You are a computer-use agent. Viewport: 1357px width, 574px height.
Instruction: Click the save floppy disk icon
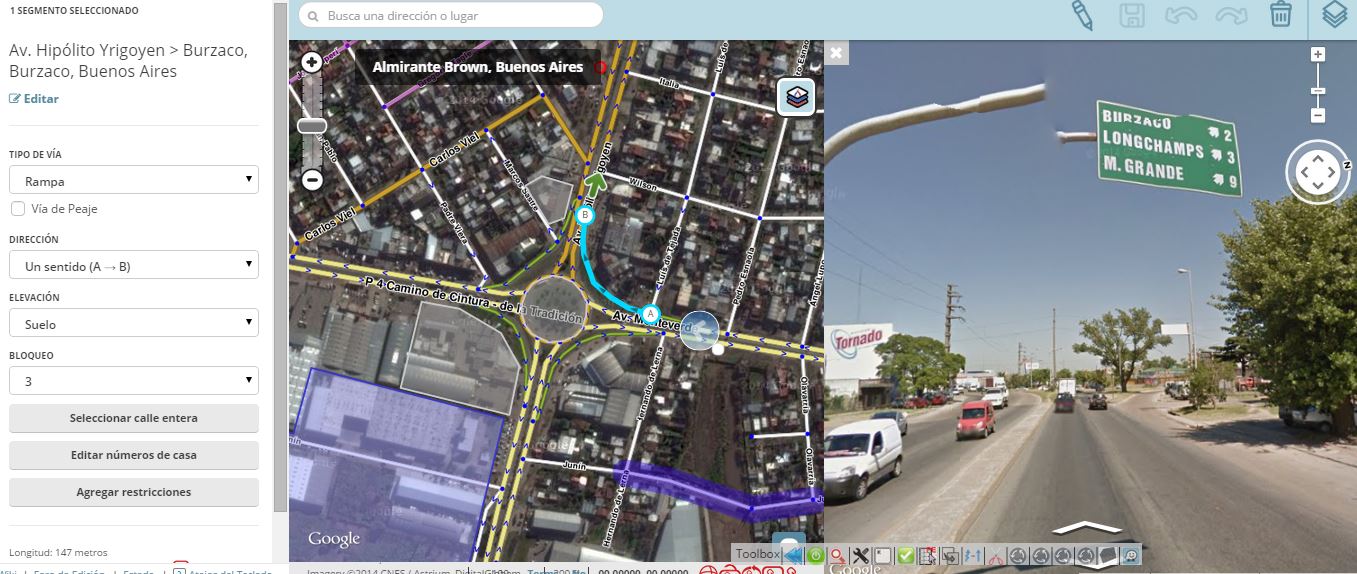coord(1132,15)
